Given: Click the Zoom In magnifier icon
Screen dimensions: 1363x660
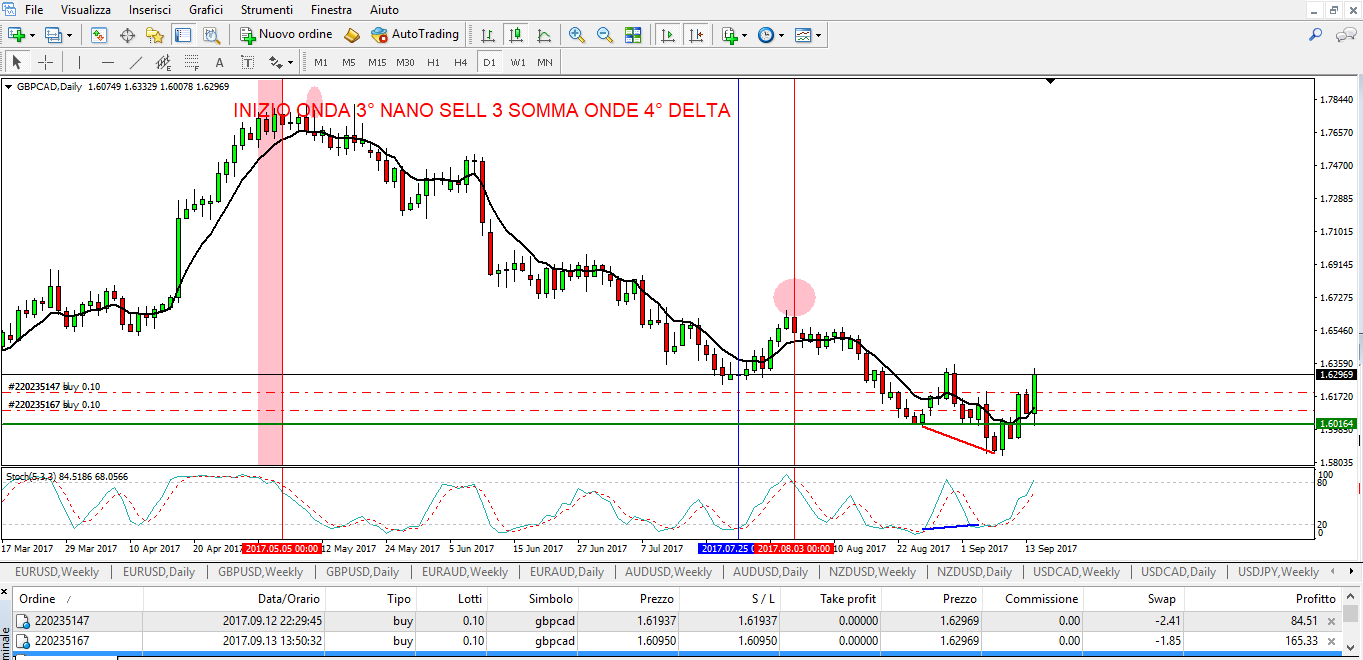Looking at the screenshot, I should click(577, 35).
